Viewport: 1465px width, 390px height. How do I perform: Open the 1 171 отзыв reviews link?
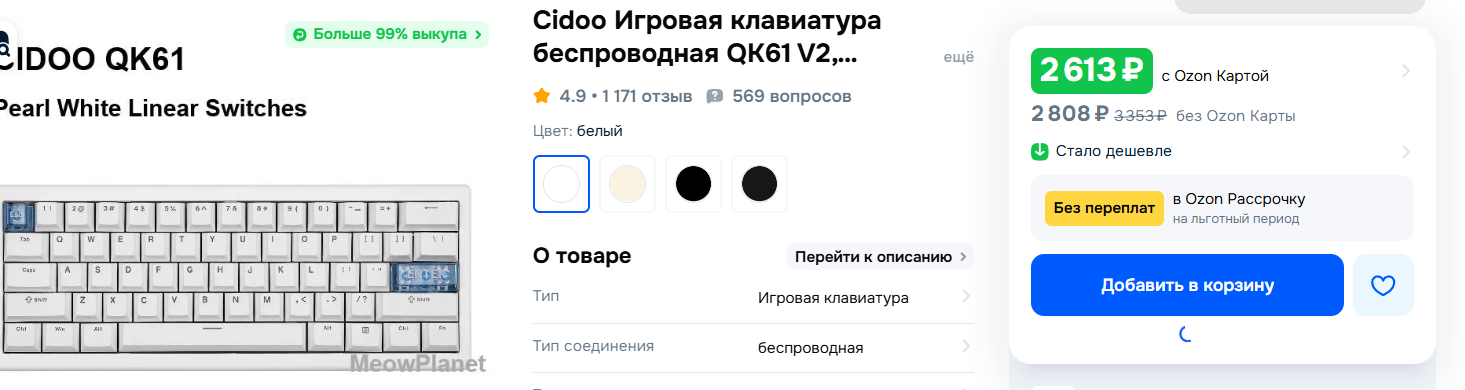tap(642, 97)
